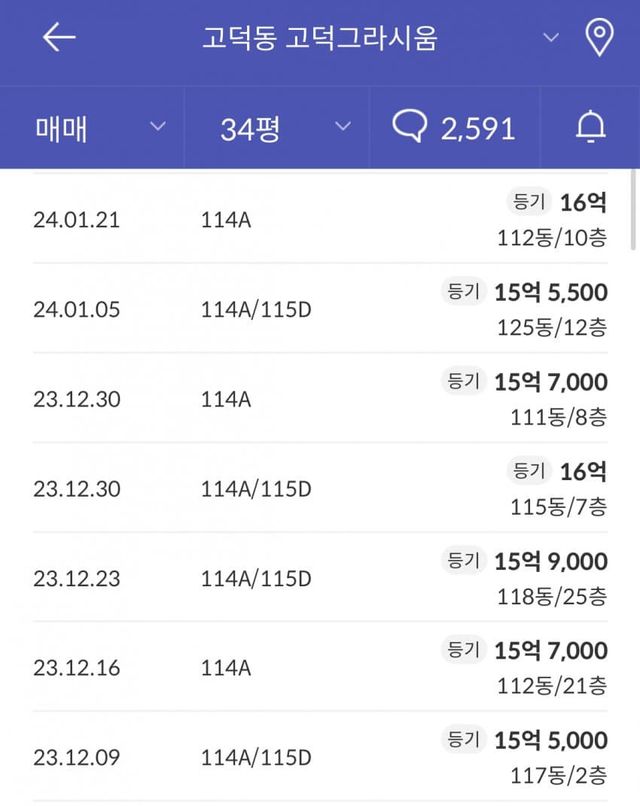Select the 23.12.09 row for 117동/2층
The height and width of the screenshot is (806, 640).
[320, 757]
